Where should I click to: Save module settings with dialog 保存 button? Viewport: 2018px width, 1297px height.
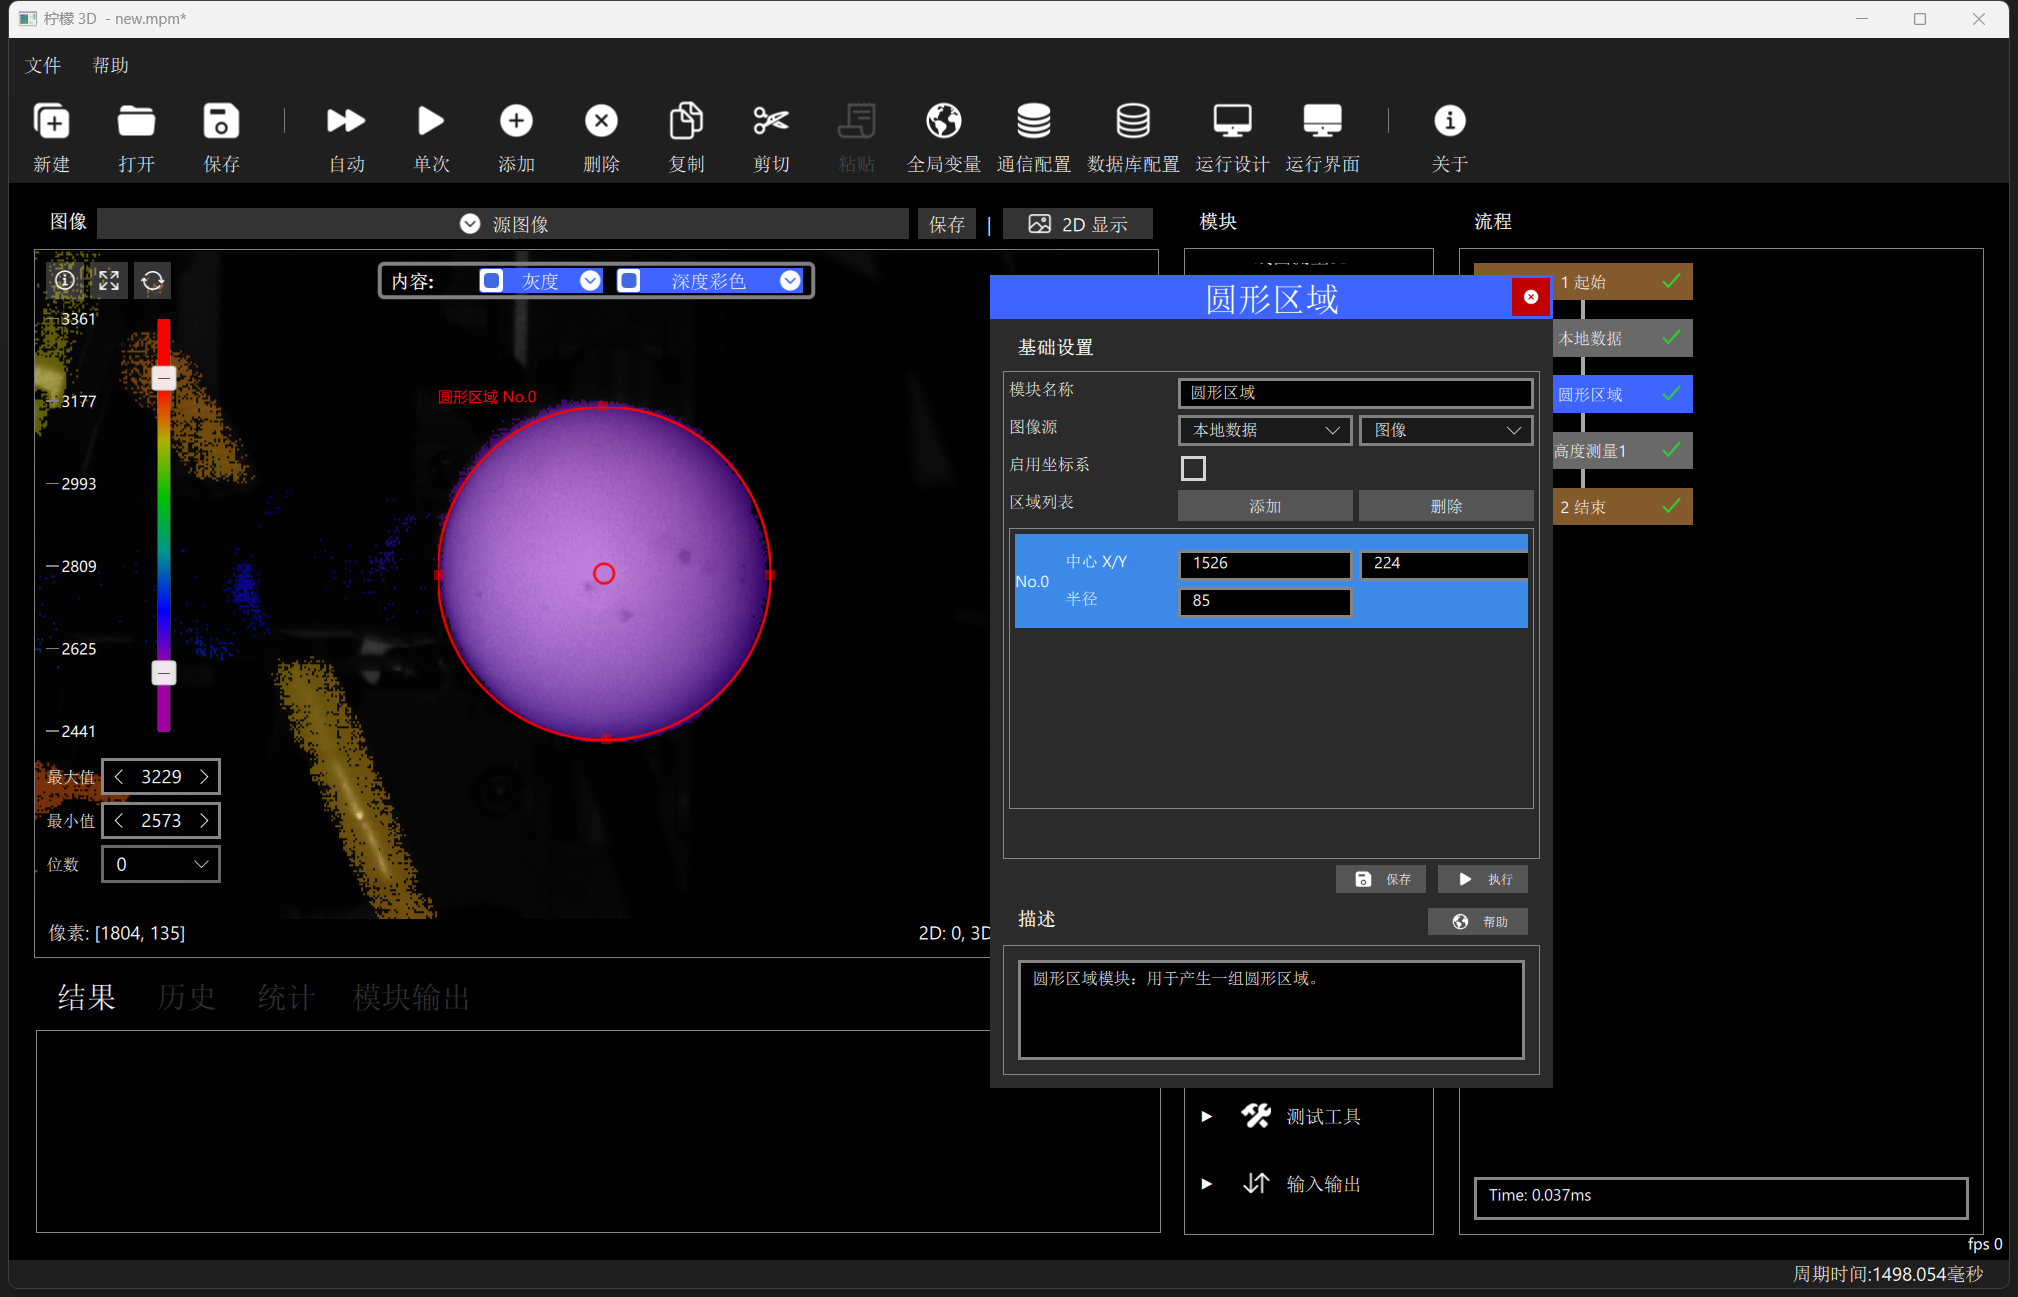[x=1381, y=879]
